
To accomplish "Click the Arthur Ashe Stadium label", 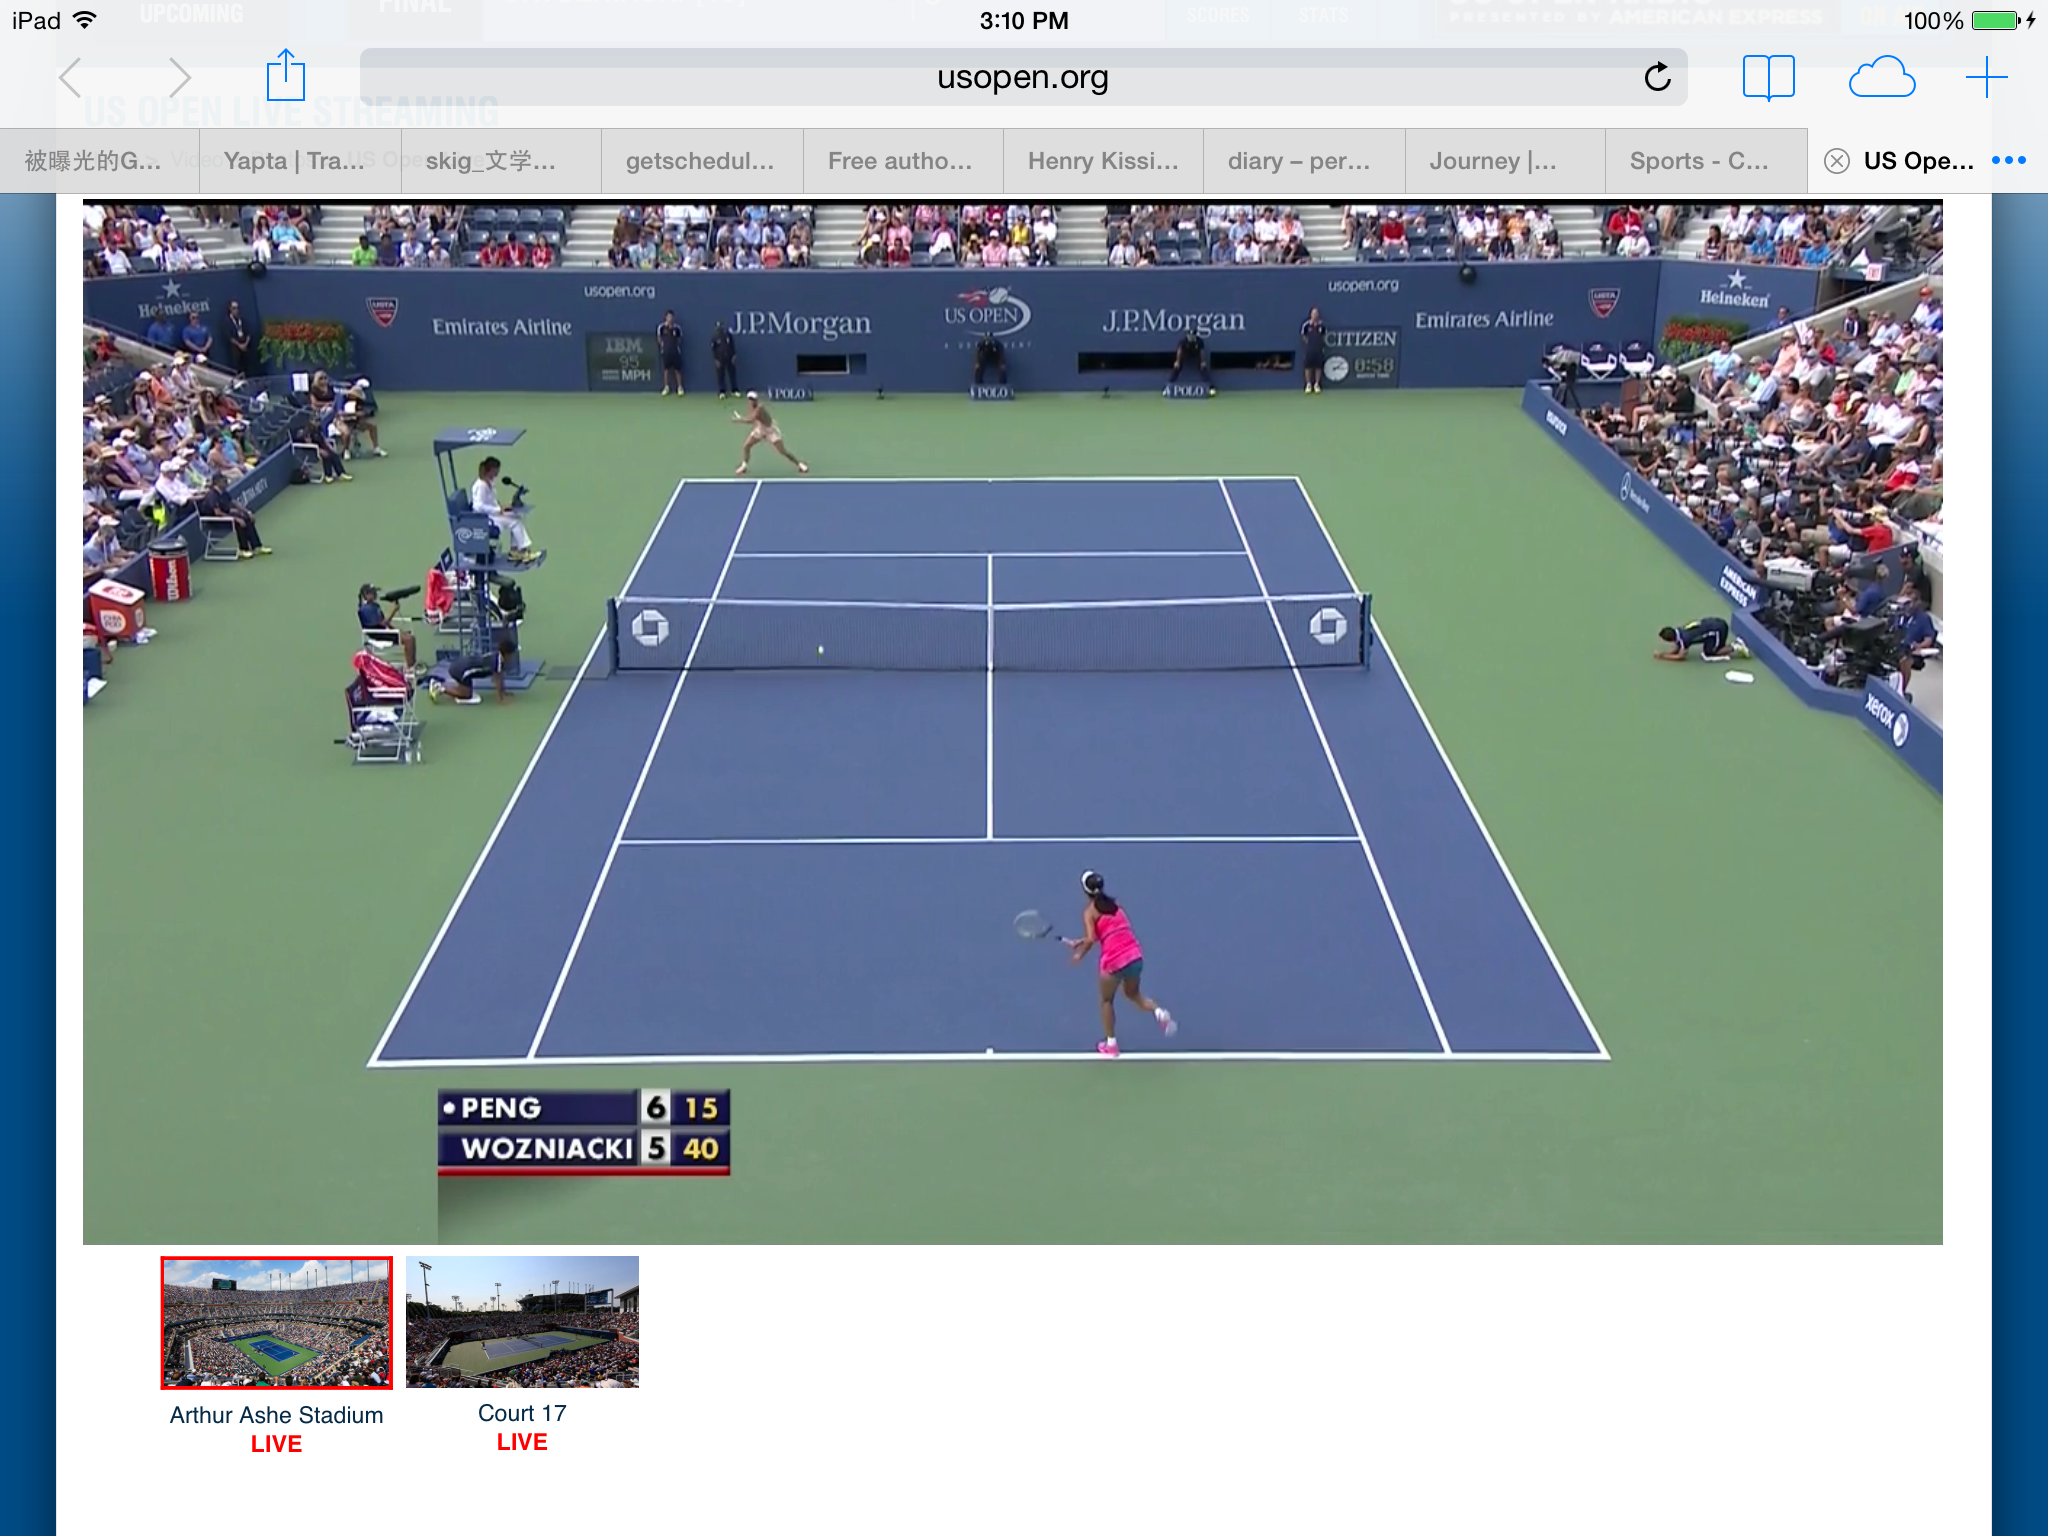I will pyautogui.click(x=276, y=1415).
